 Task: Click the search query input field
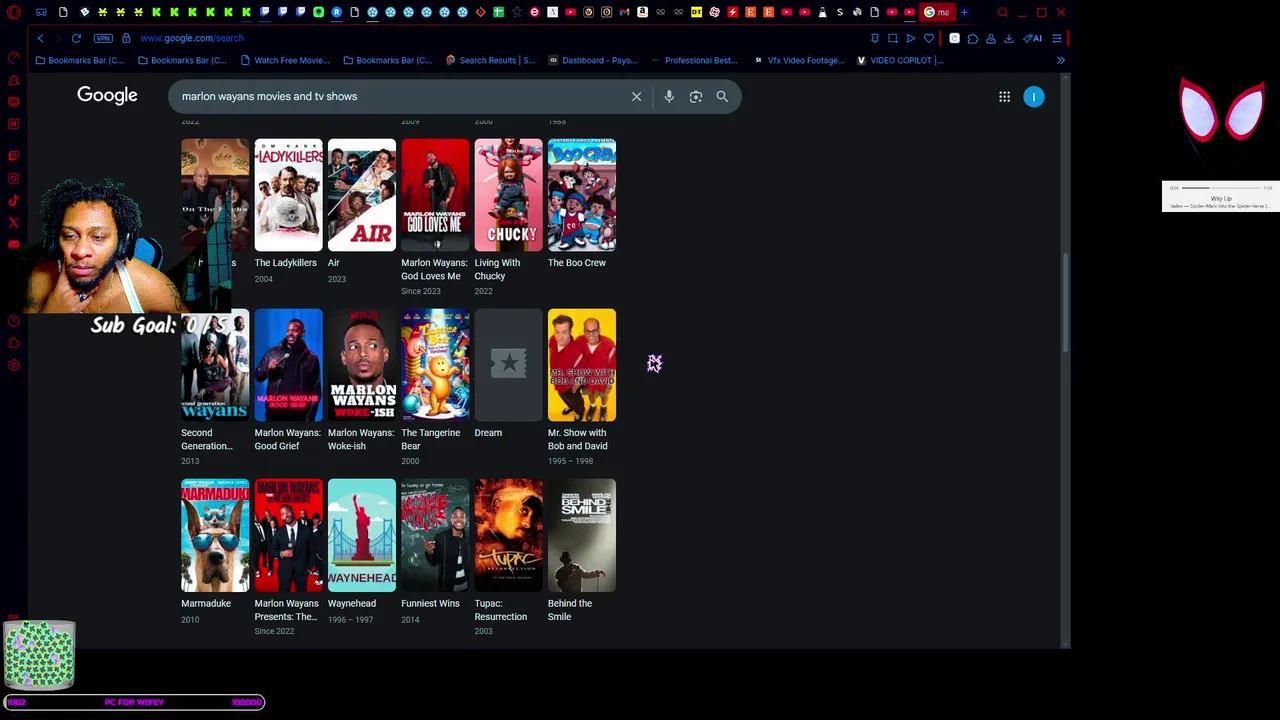[x=400, y=97]
